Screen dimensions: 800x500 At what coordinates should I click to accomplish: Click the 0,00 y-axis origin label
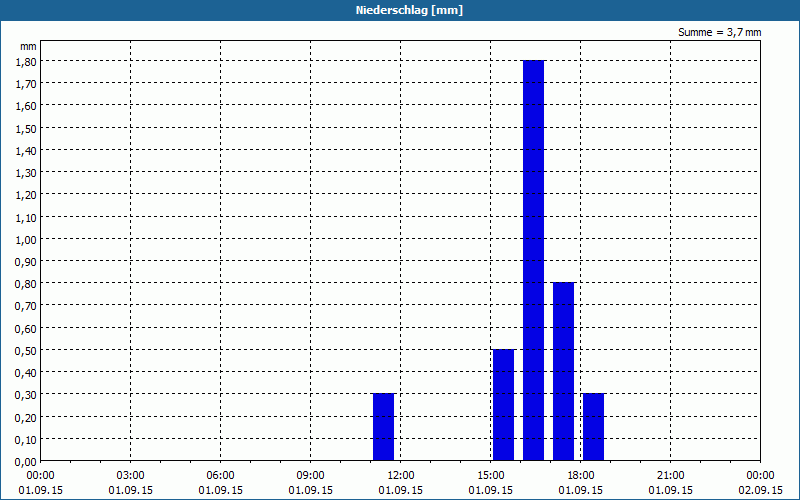(x=26, y=462)
